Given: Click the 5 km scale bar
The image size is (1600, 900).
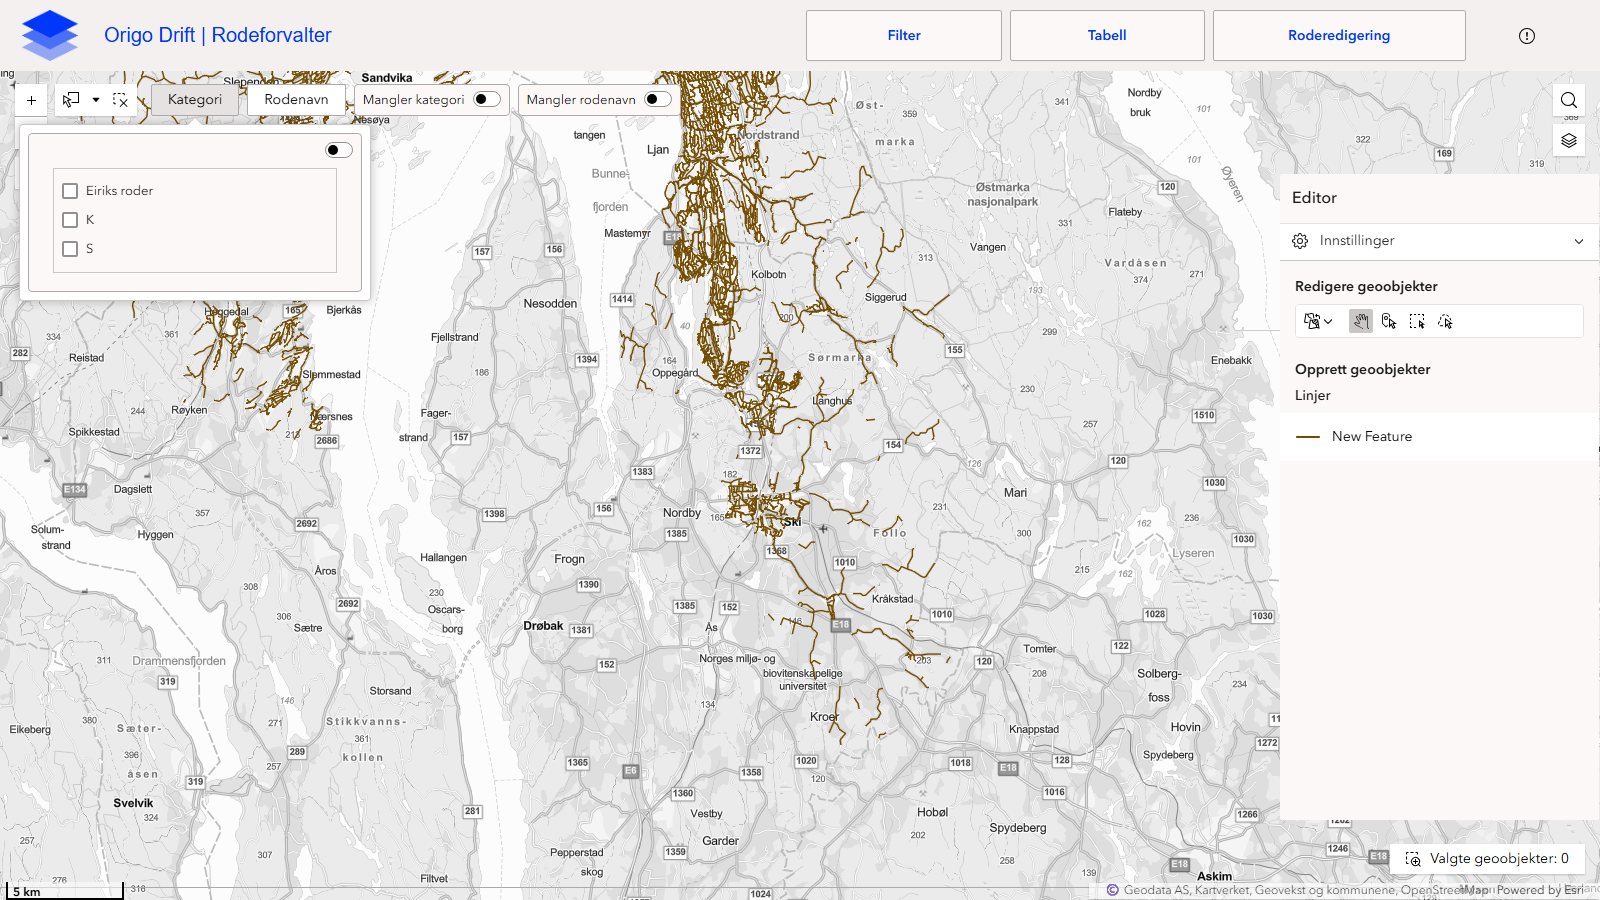Looking at the screenshot, I should pyautogui.click(x=64, y=891).
